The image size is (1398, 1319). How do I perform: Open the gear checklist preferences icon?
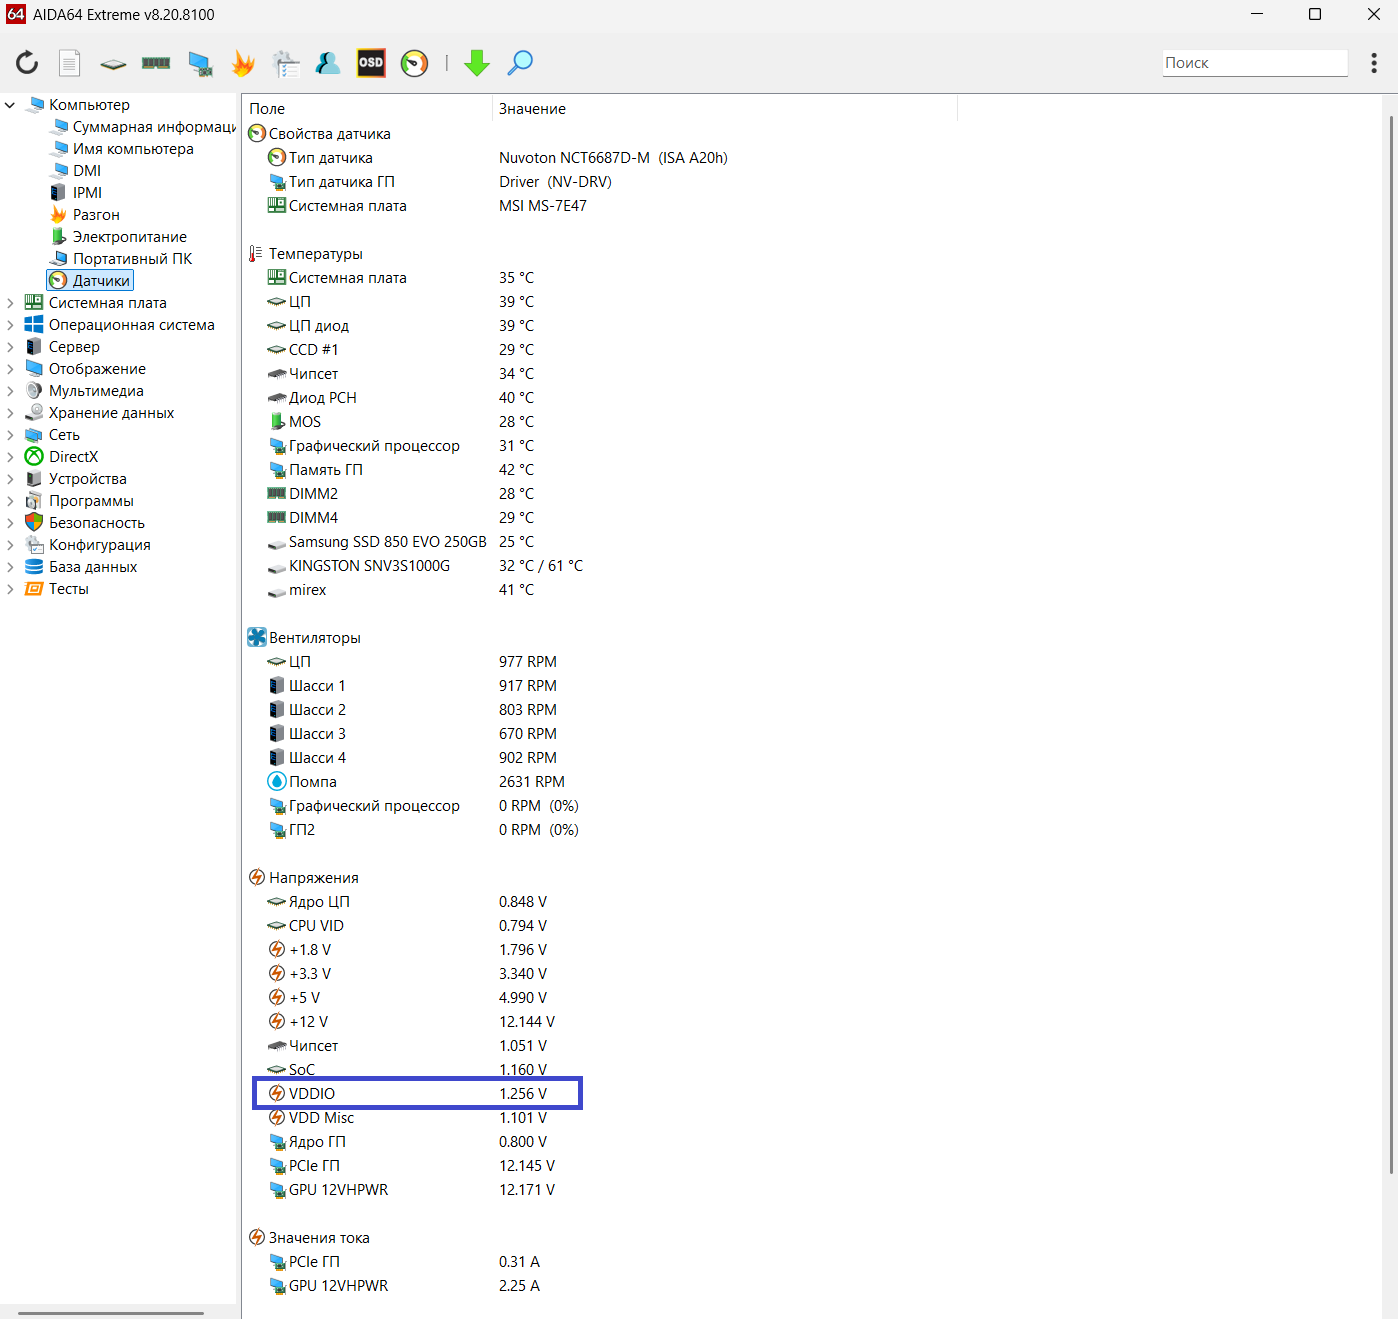point(286,63)
